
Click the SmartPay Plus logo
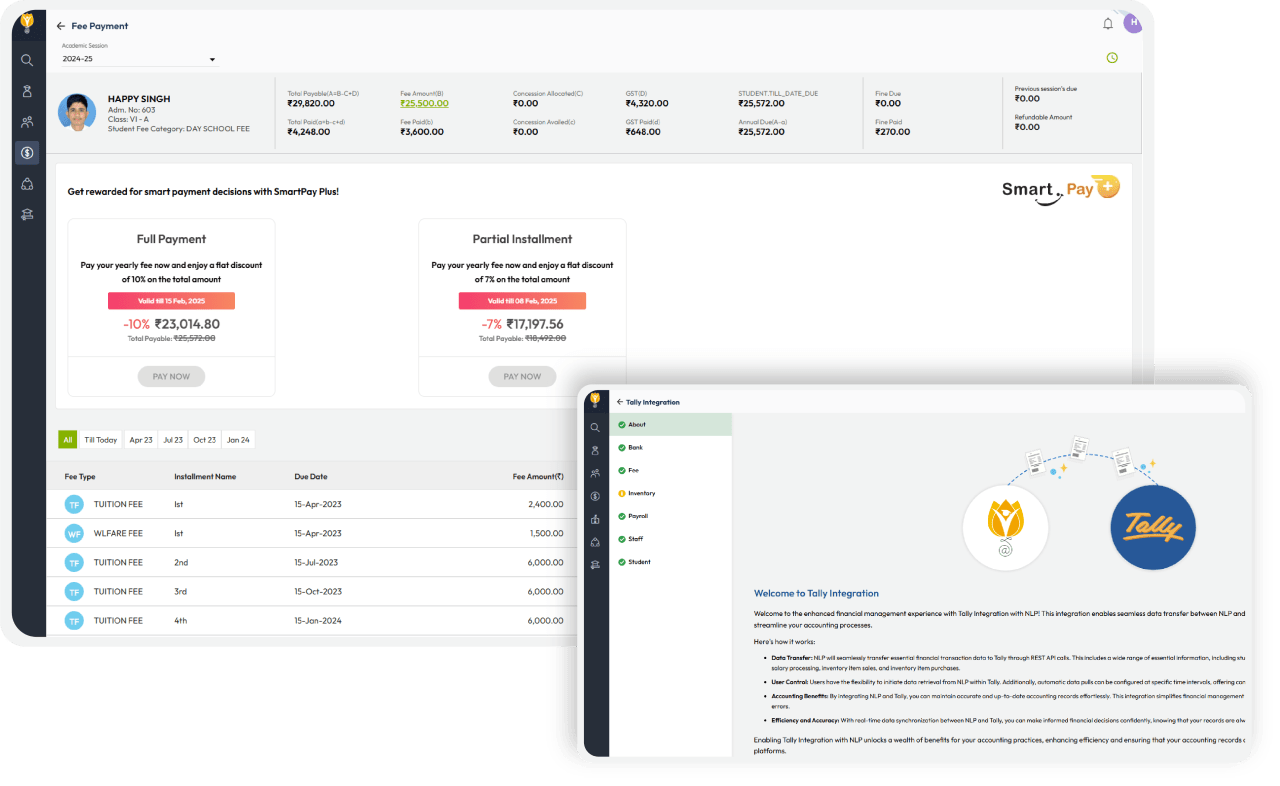pos(1058,188)
